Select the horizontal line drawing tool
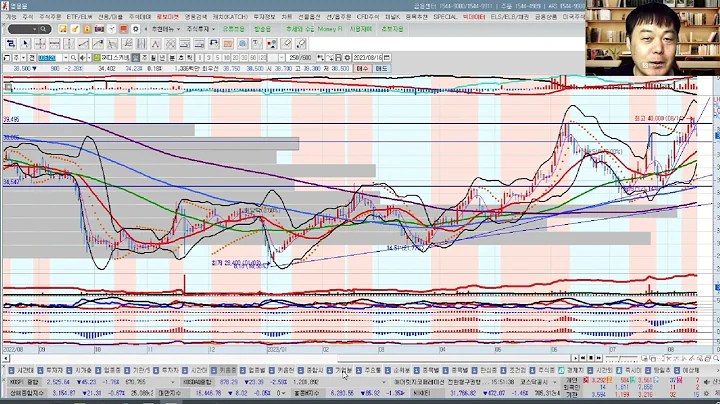This screenshot has width=720, height=404. [54, 44]
